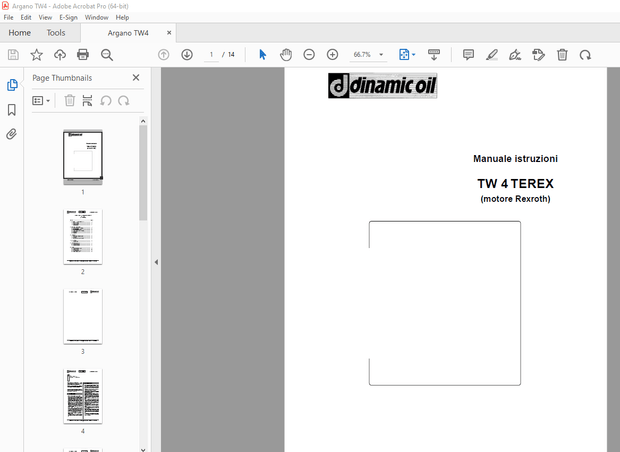620x452 pixels.
Task: Switch to the Tools tab
Action: (56, 33)
